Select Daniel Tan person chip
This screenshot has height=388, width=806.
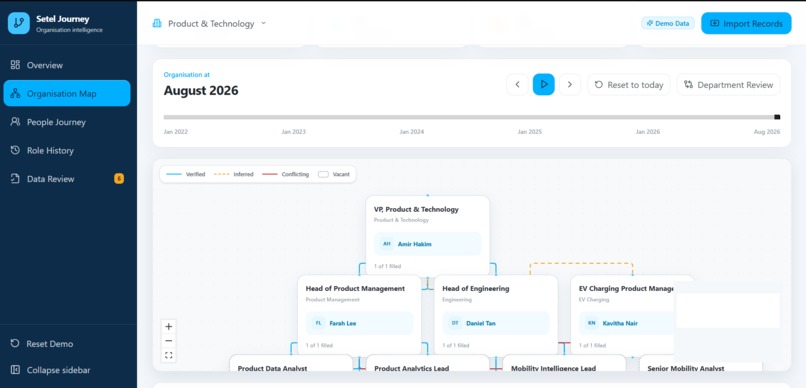point(496,323)
